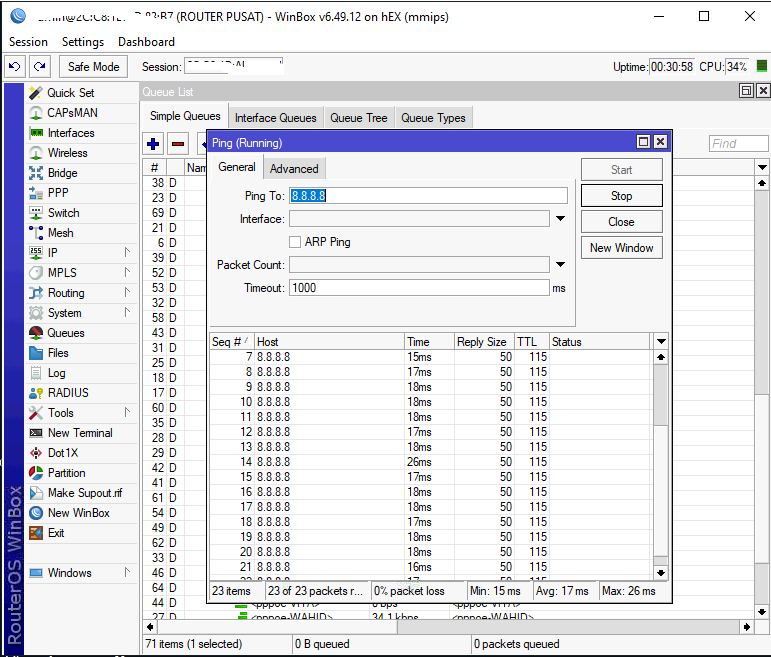The width and height of the screenshot is (771, 657).
Task: Click the Find search box
Action: [x=738, y=144]
